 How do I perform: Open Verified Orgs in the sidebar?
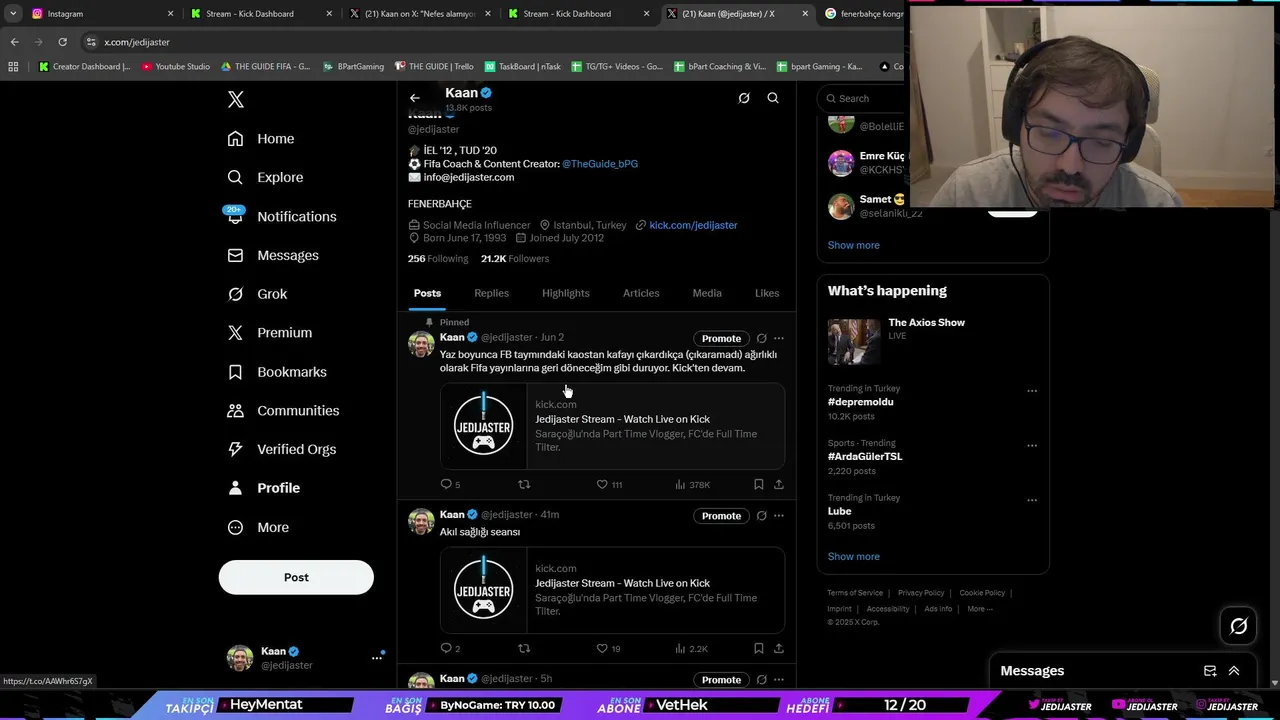pos(282,449)
